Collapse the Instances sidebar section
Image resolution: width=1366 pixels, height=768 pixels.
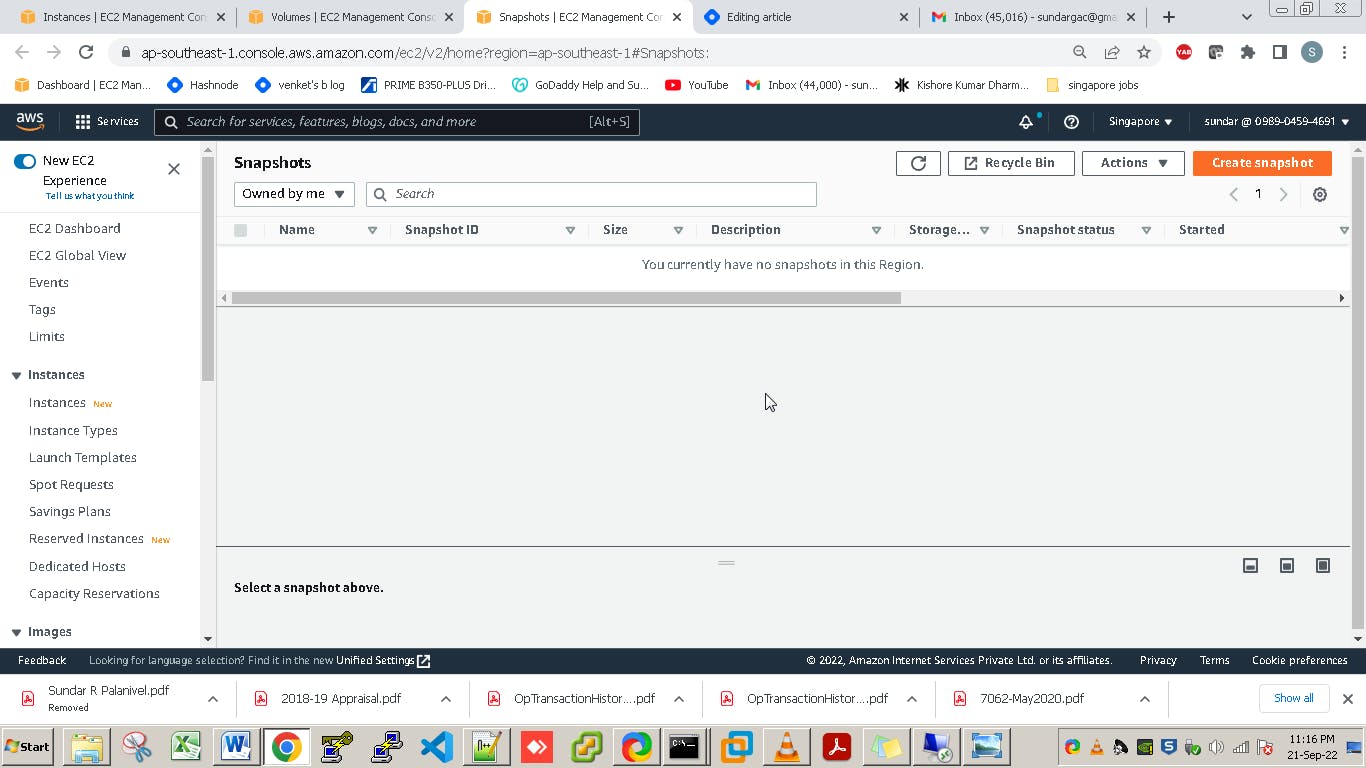(x=16, y=375)
